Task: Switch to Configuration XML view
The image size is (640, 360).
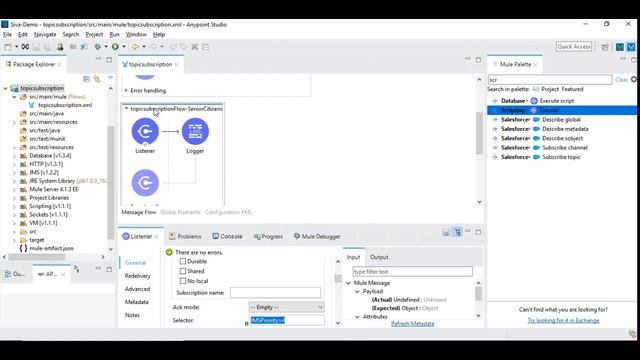Action: (228, 212)
